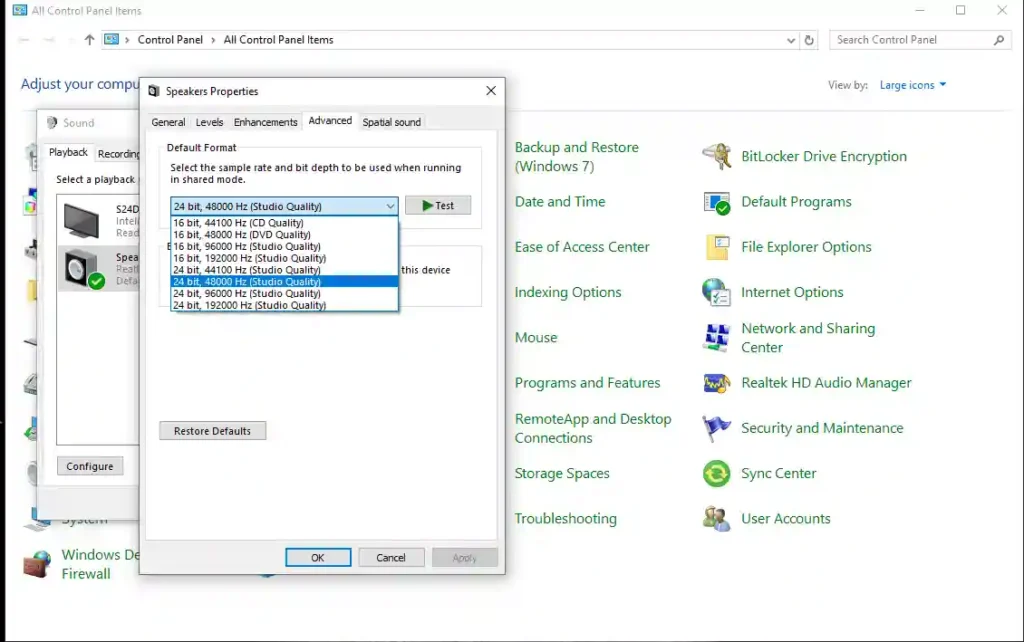Open the Internet Options globe icon

[x=716, y=292]
